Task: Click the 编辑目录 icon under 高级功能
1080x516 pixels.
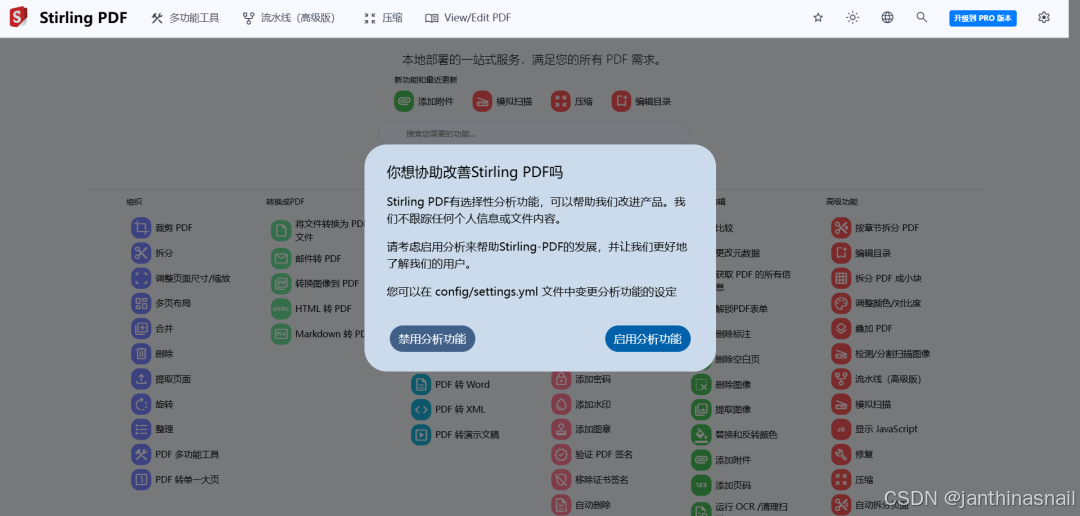Action: tap(841, 253)
